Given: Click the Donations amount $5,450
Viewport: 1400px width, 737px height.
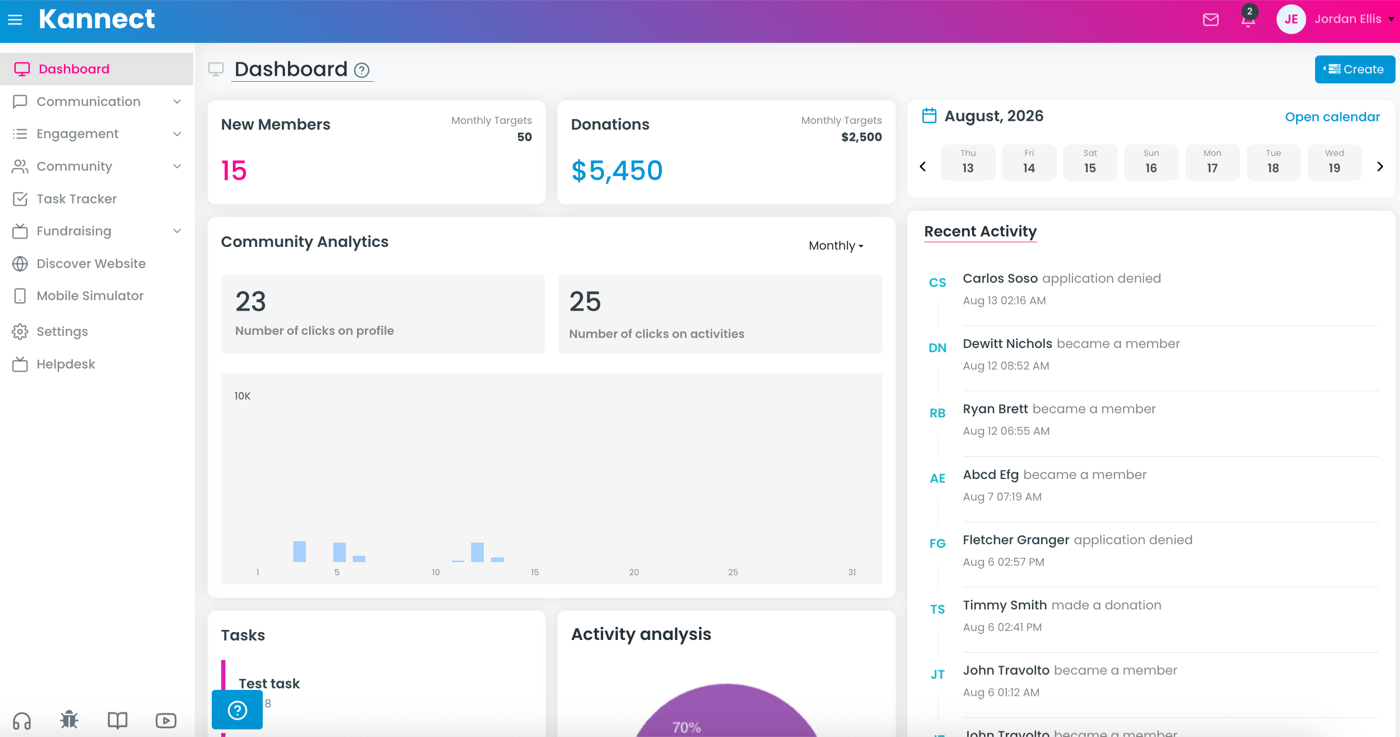Looking at the screenshot, I should point(617,171).
